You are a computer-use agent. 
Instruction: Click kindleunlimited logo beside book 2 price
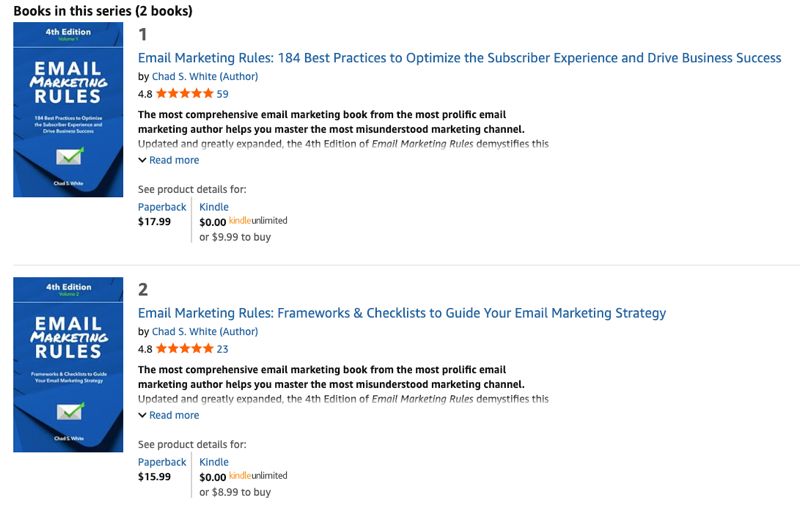pyautogui.click(x=258, y=476)
